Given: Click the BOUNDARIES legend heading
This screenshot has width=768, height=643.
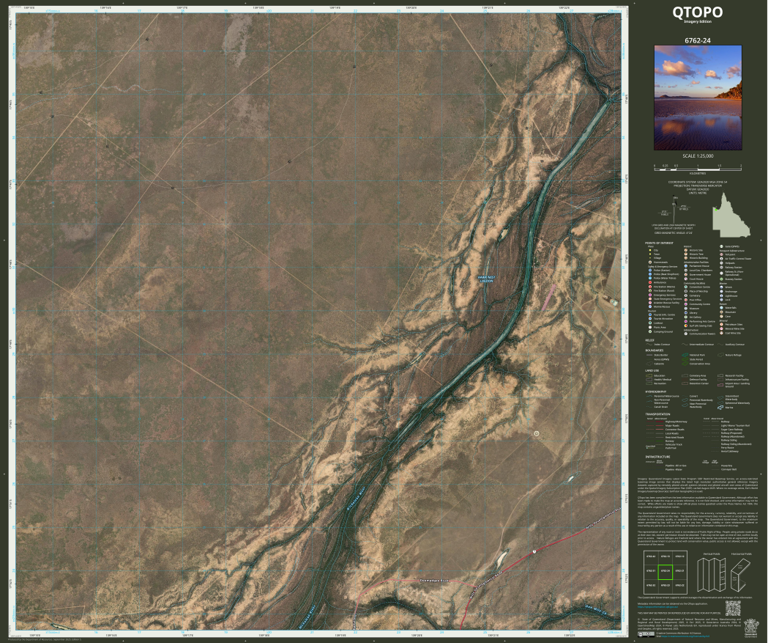Looking at the screenshot, I should 654,350.
